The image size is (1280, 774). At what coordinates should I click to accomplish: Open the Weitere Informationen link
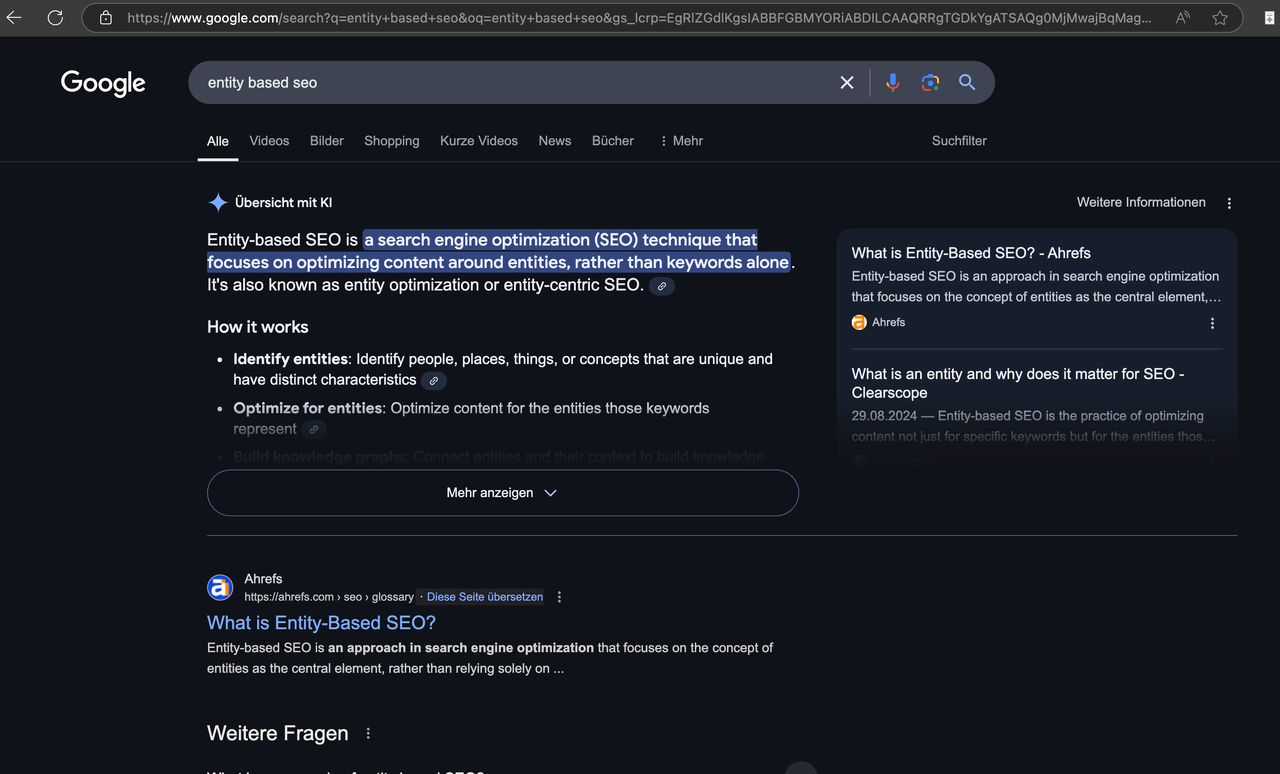(1141, 202)
